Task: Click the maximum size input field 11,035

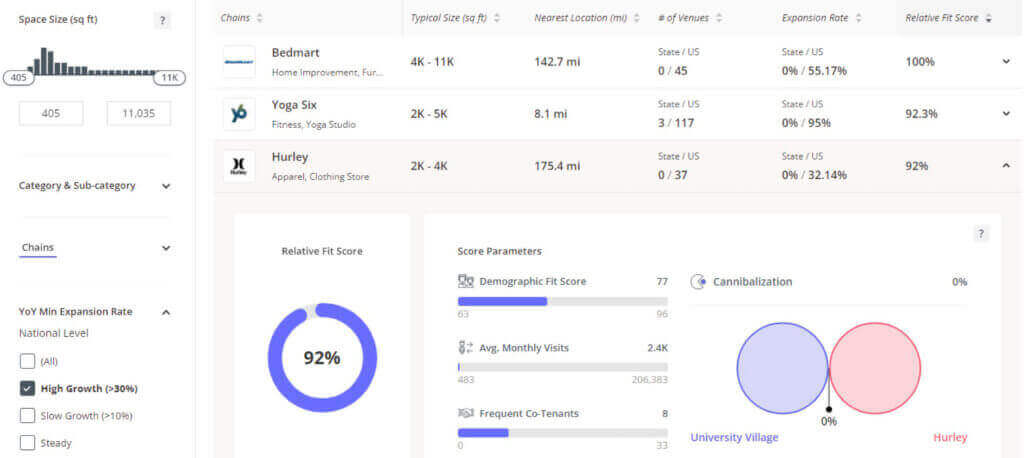Action: 138,114
